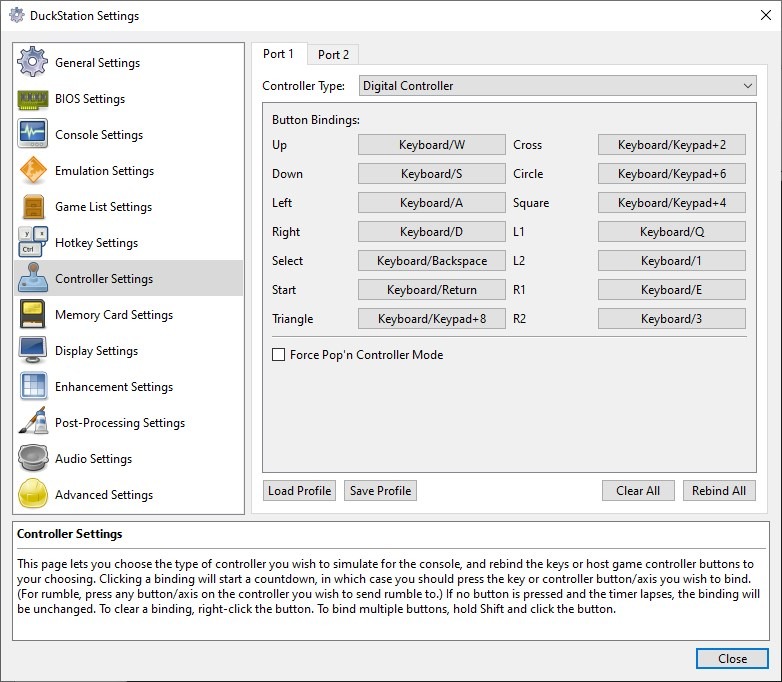Click the Emulation Settings icon

32,171
